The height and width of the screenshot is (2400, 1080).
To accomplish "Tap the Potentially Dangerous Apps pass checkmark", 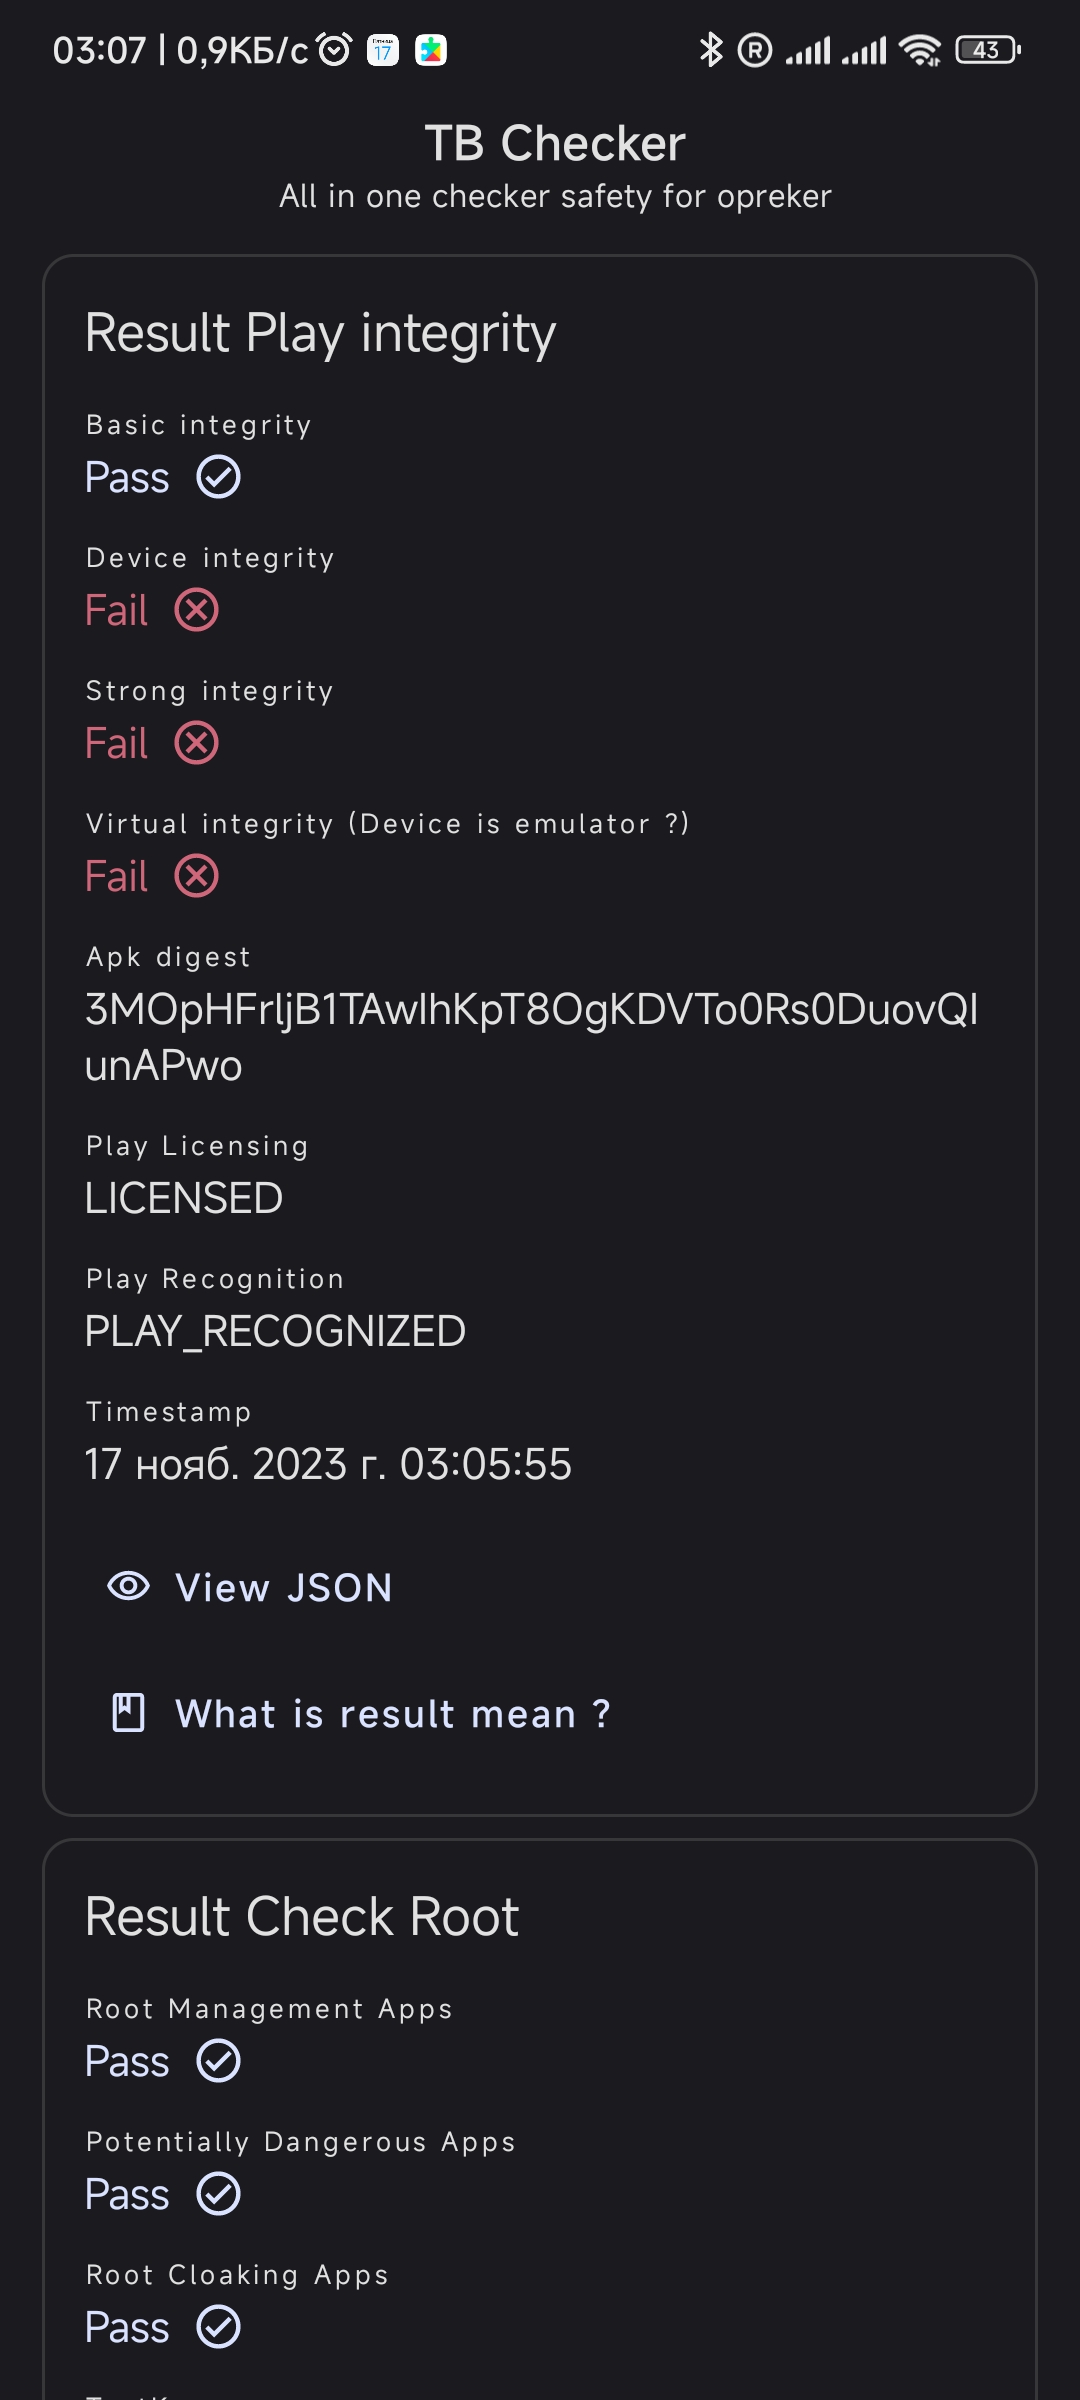I will [218, 2194].
